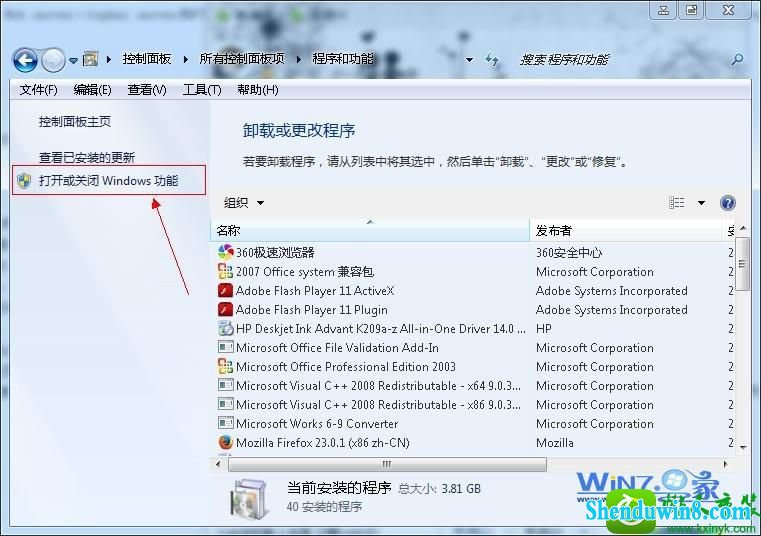Click Adobe Systems Incorporated for ActiveX row
Image resolution: width=761 pixels, height=536 pixels.
612,290
